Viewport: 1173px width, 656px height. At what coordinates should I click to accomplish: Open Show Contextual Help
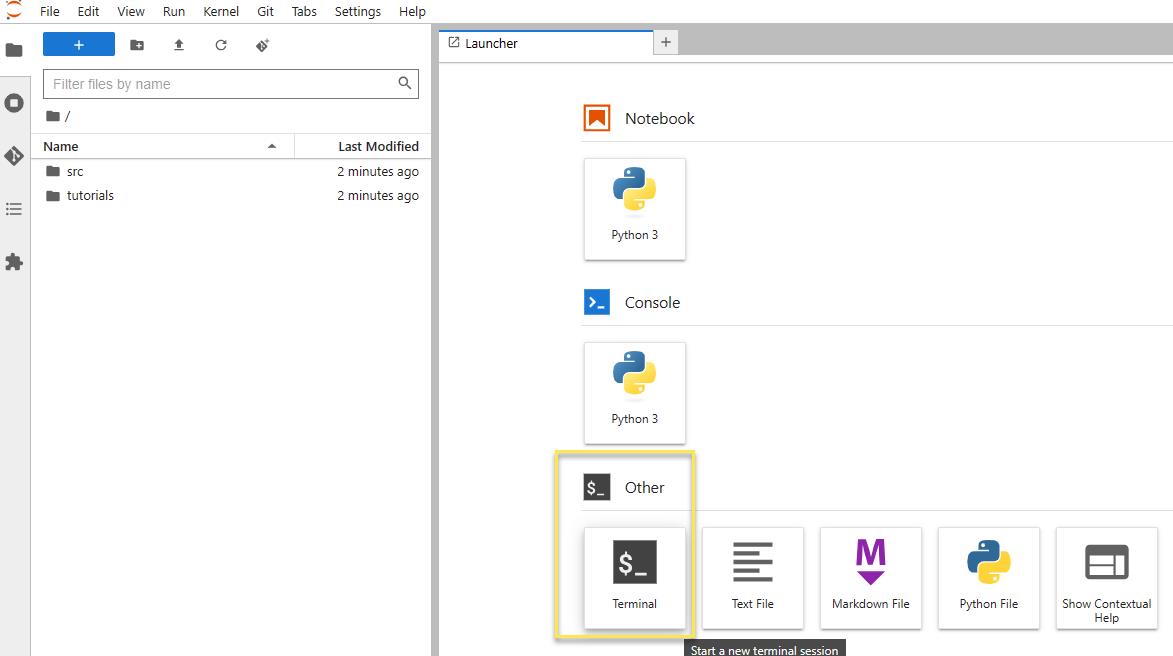click(x=1106, y=577)
